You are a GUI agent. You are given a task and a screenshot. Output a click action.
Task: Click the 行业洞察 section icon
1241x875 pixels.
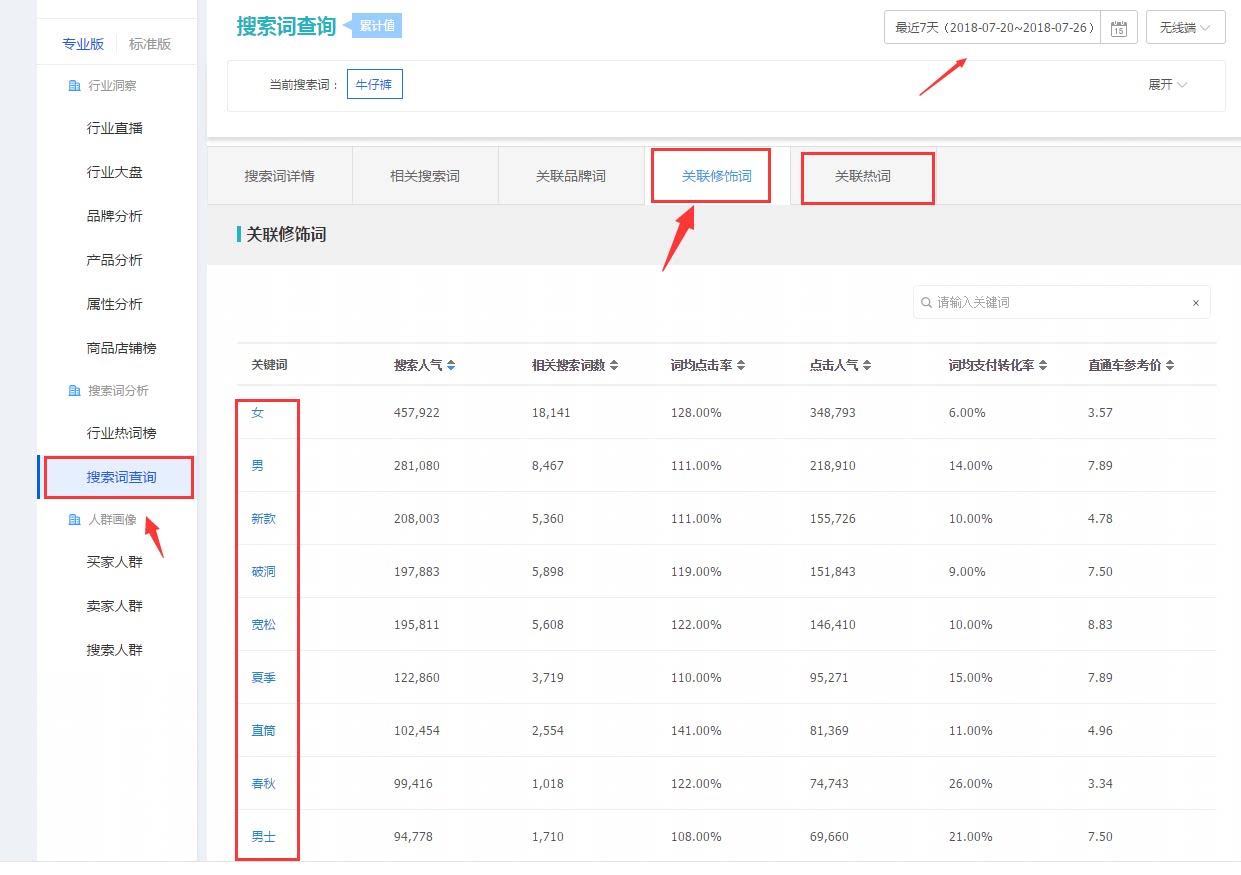point(74,86)
